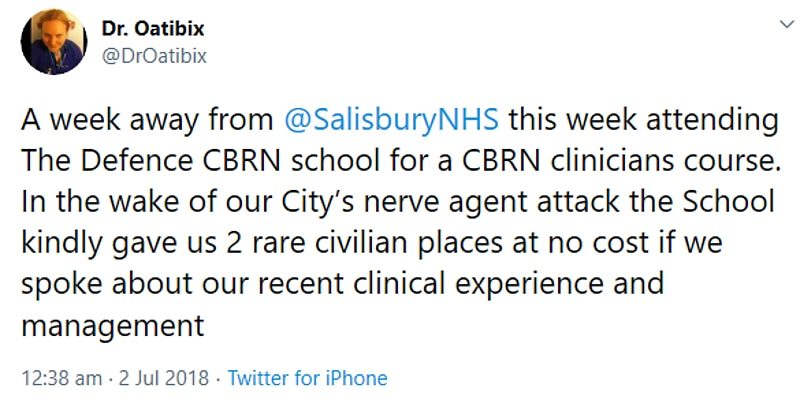Expand the tweet options chevron
Image resolution: width=800 pixels, height=403 pixels.
787,24
